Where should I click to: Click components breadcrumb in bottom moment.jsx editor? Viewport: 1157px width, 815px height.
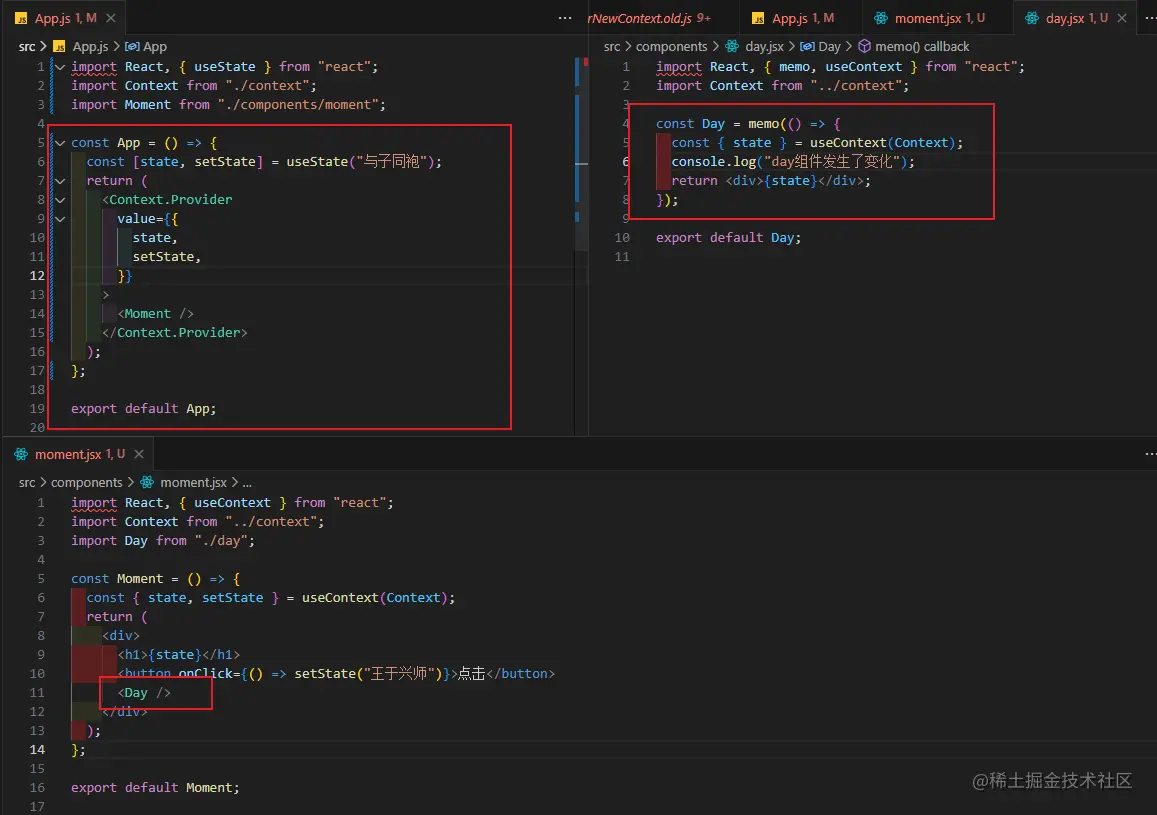tap(86, 482)
